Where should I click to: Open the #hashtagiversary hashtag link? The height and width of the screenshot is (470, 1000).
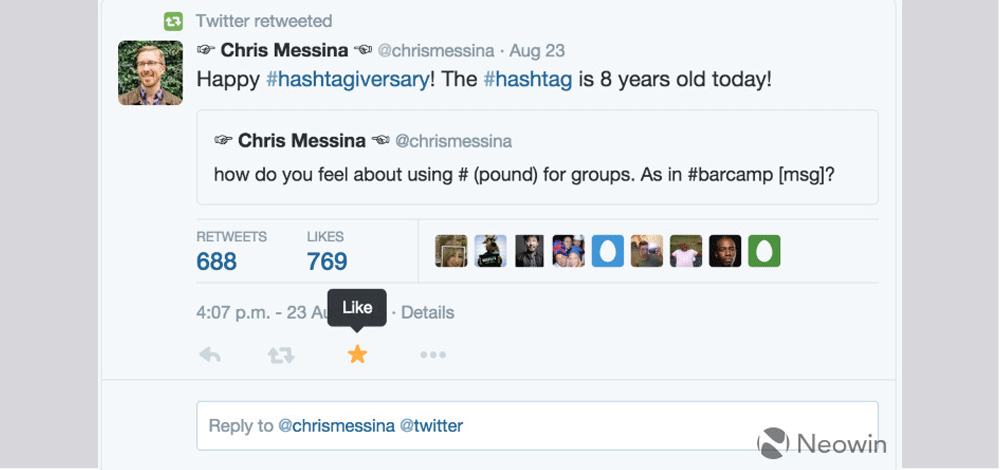[x=347, y=79]
